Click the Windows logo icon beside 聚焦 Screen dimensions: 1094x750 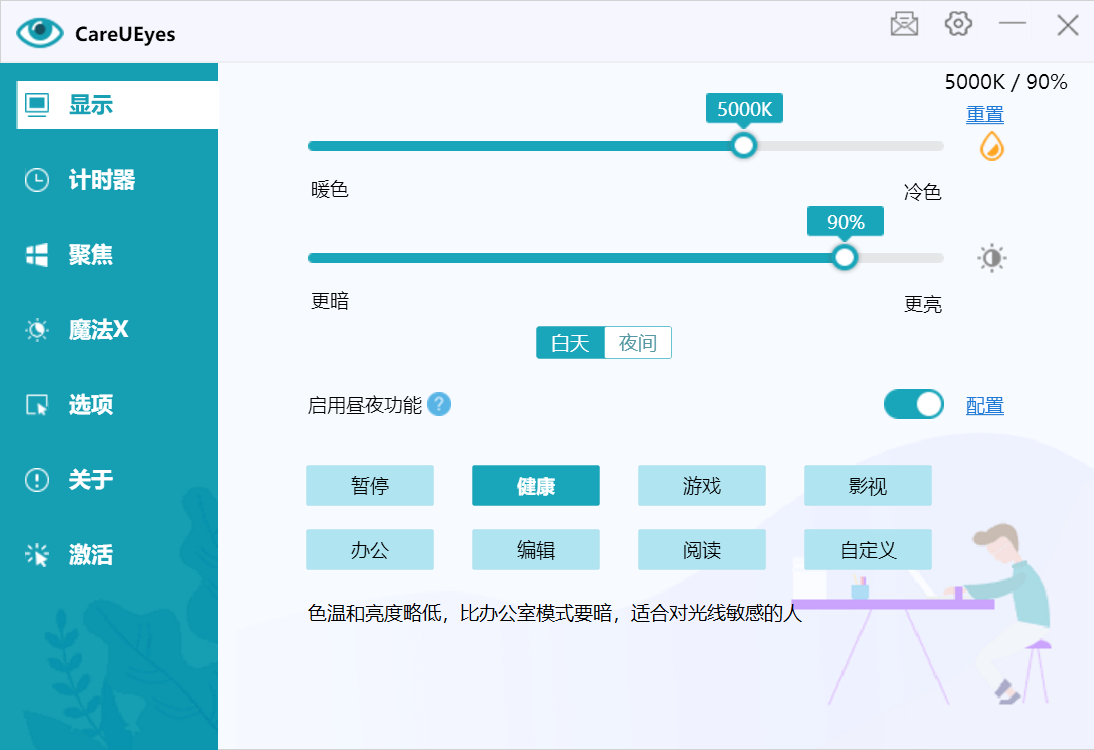(x=37, y=255)
